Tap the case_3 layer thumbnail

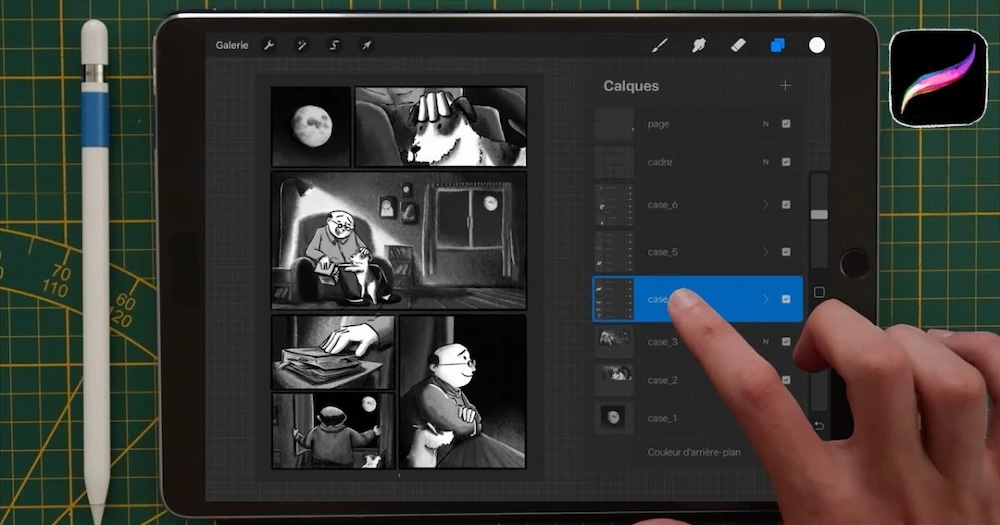(x=614, y=342)
